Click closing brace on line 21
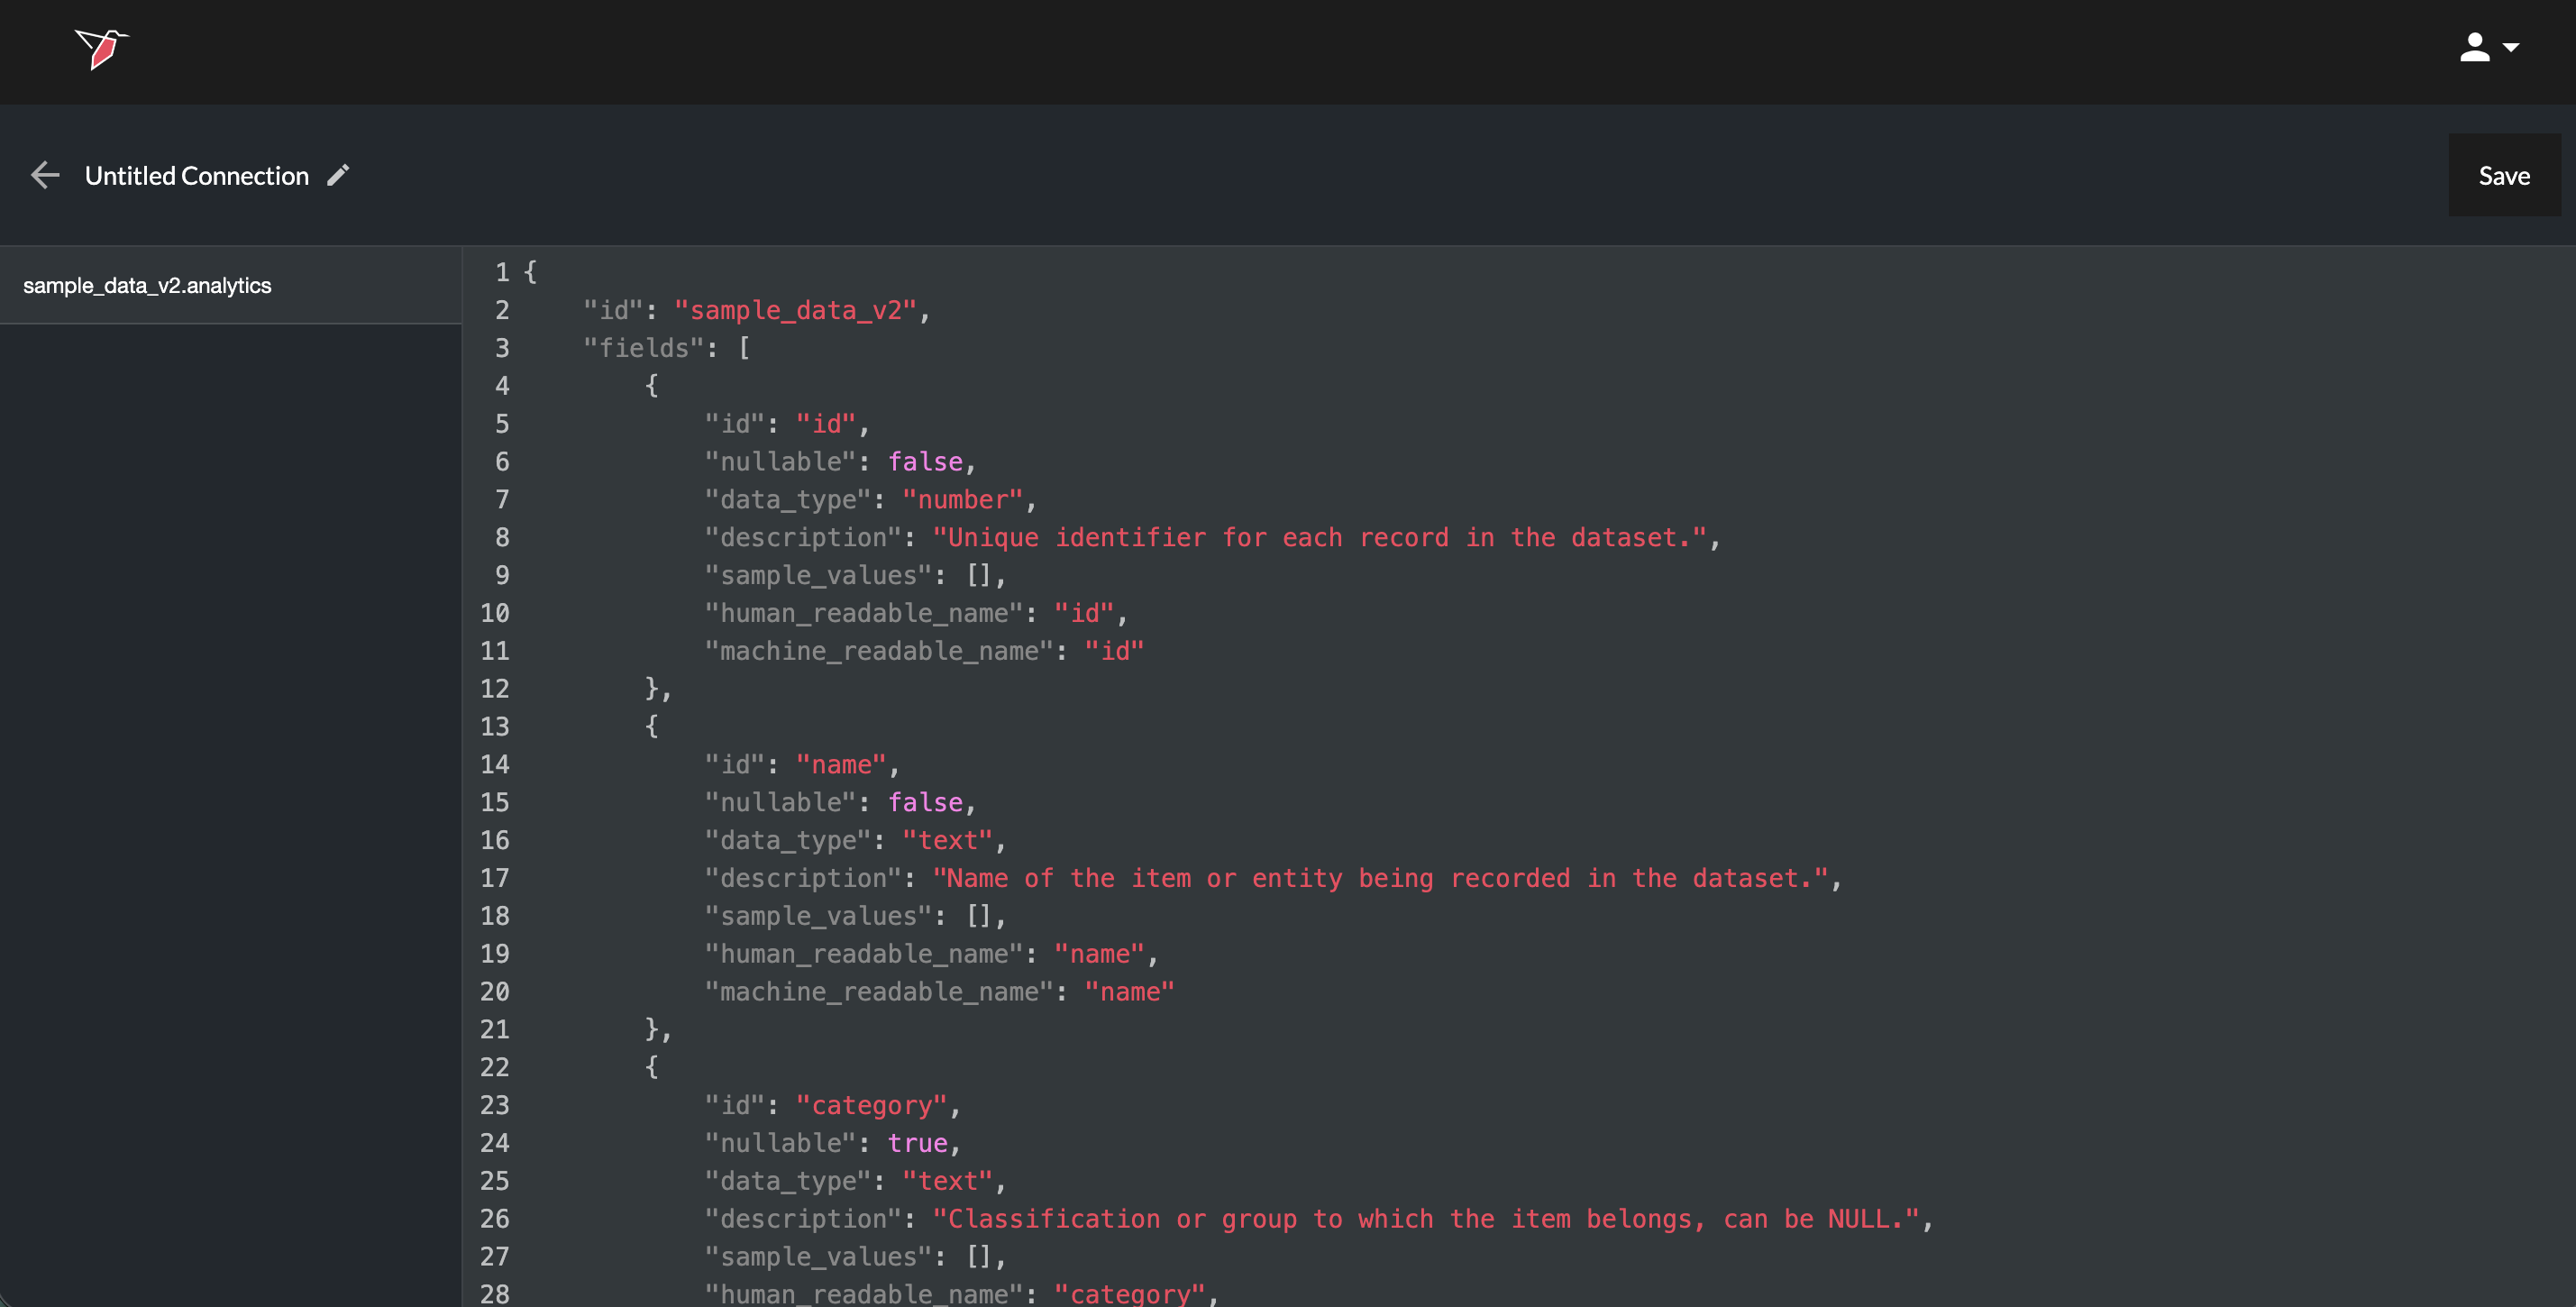This screenshot has width=2576, height=1307. click(x=652, y=1029)
